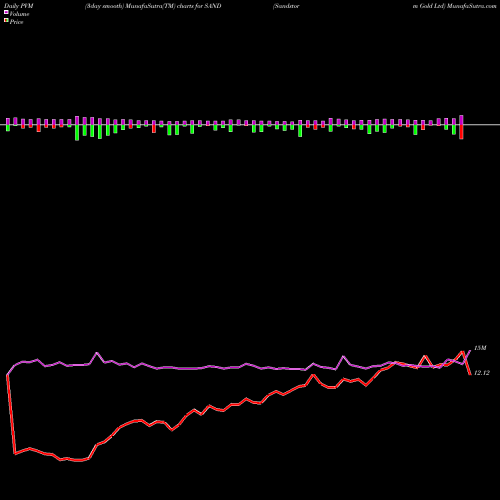Screen dimensions: 500x500
Task: Click the MunafaSutra.com text at top right
Action: (x=472, y=6)
